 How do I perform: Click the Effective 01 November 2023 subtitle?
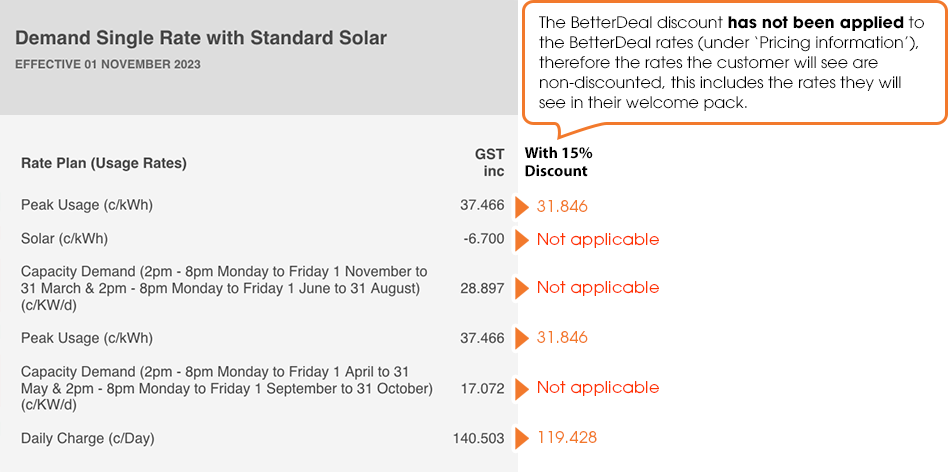pos(108,65)
